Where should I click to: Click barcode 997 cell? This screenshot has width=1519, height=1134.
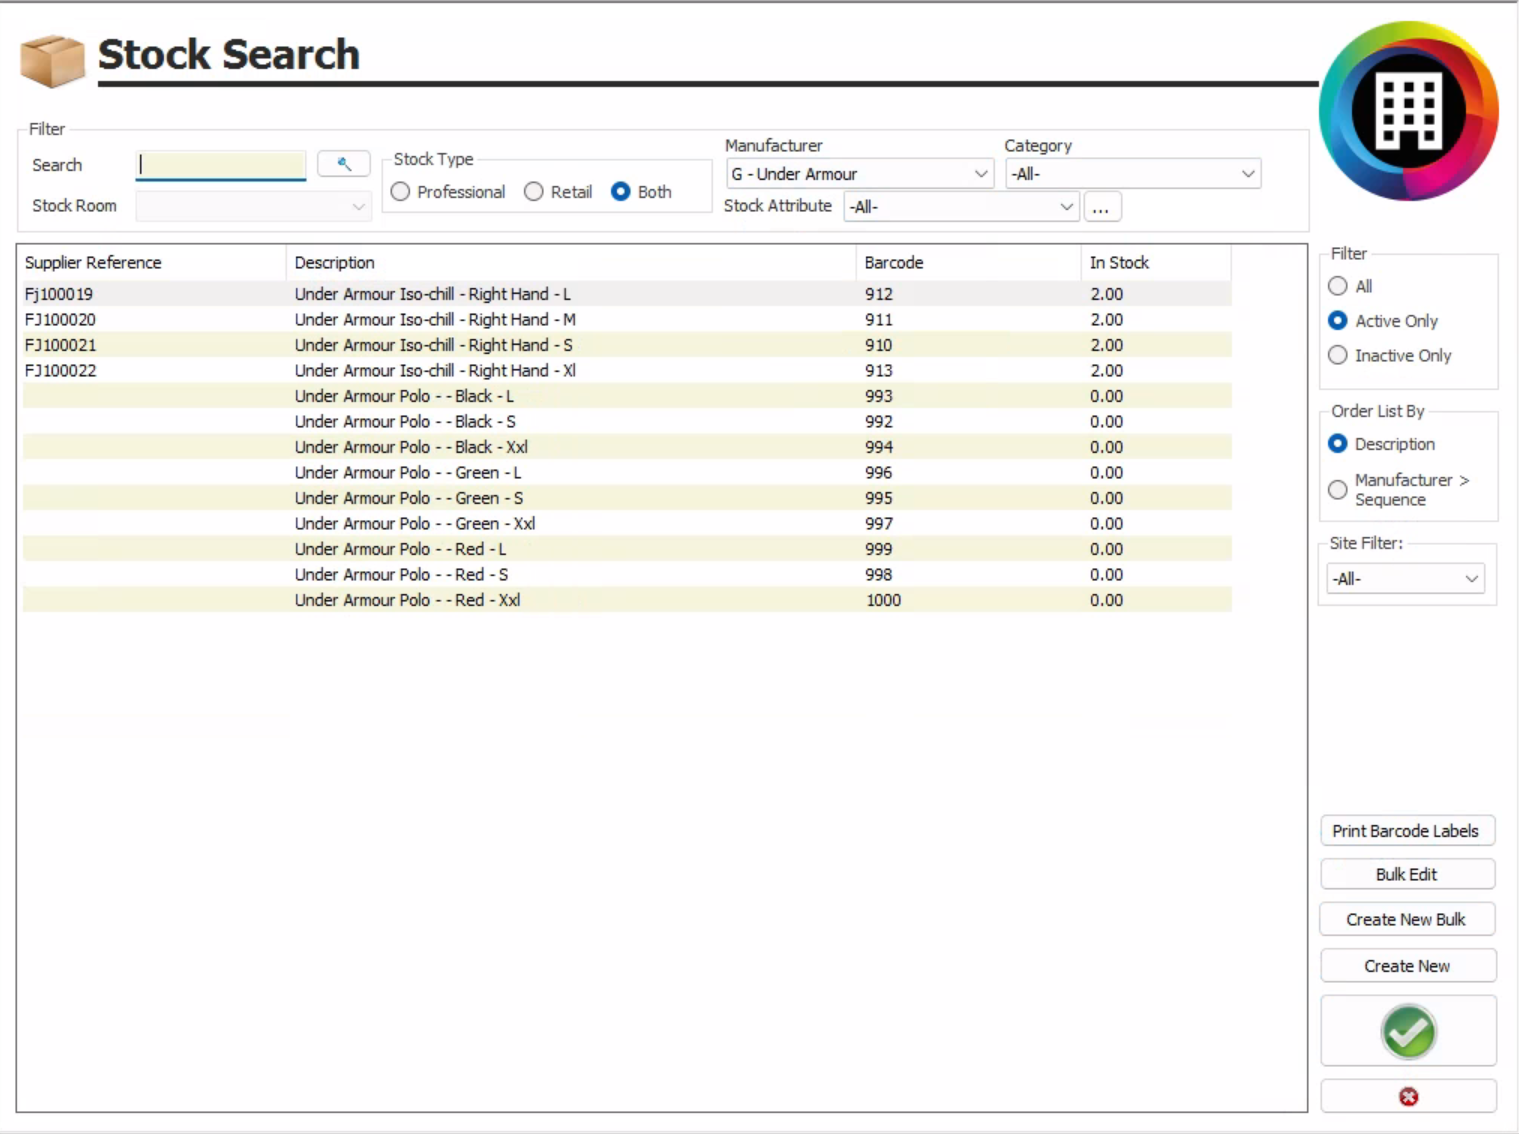click(x=879, y=524)
